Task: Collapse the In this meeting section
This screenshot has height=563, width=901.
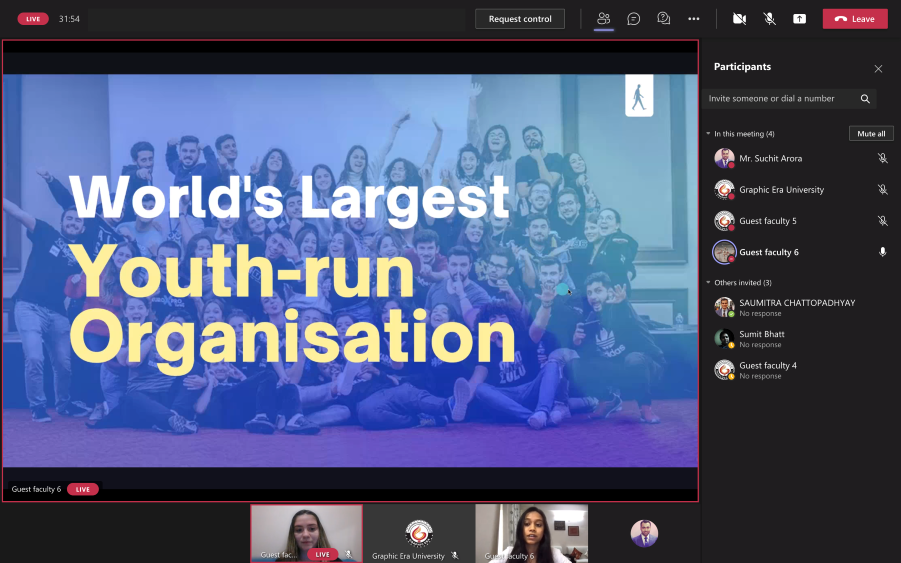Action: [x=707, y=134]
